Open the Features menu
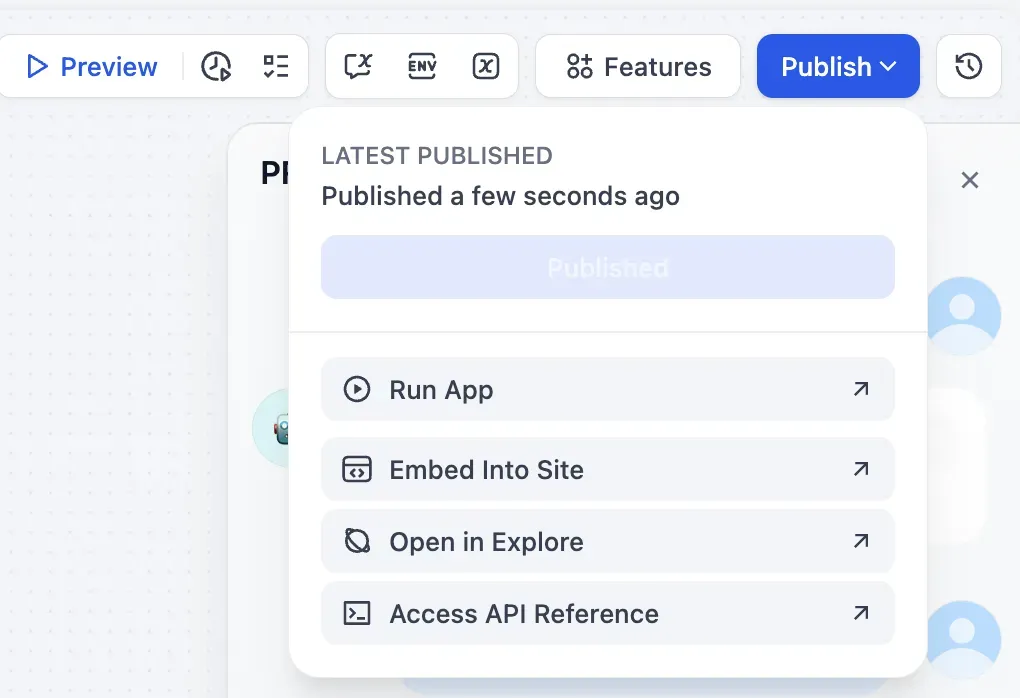The width and height of the screenshot is (1020, 698). [x=637, y=66]
